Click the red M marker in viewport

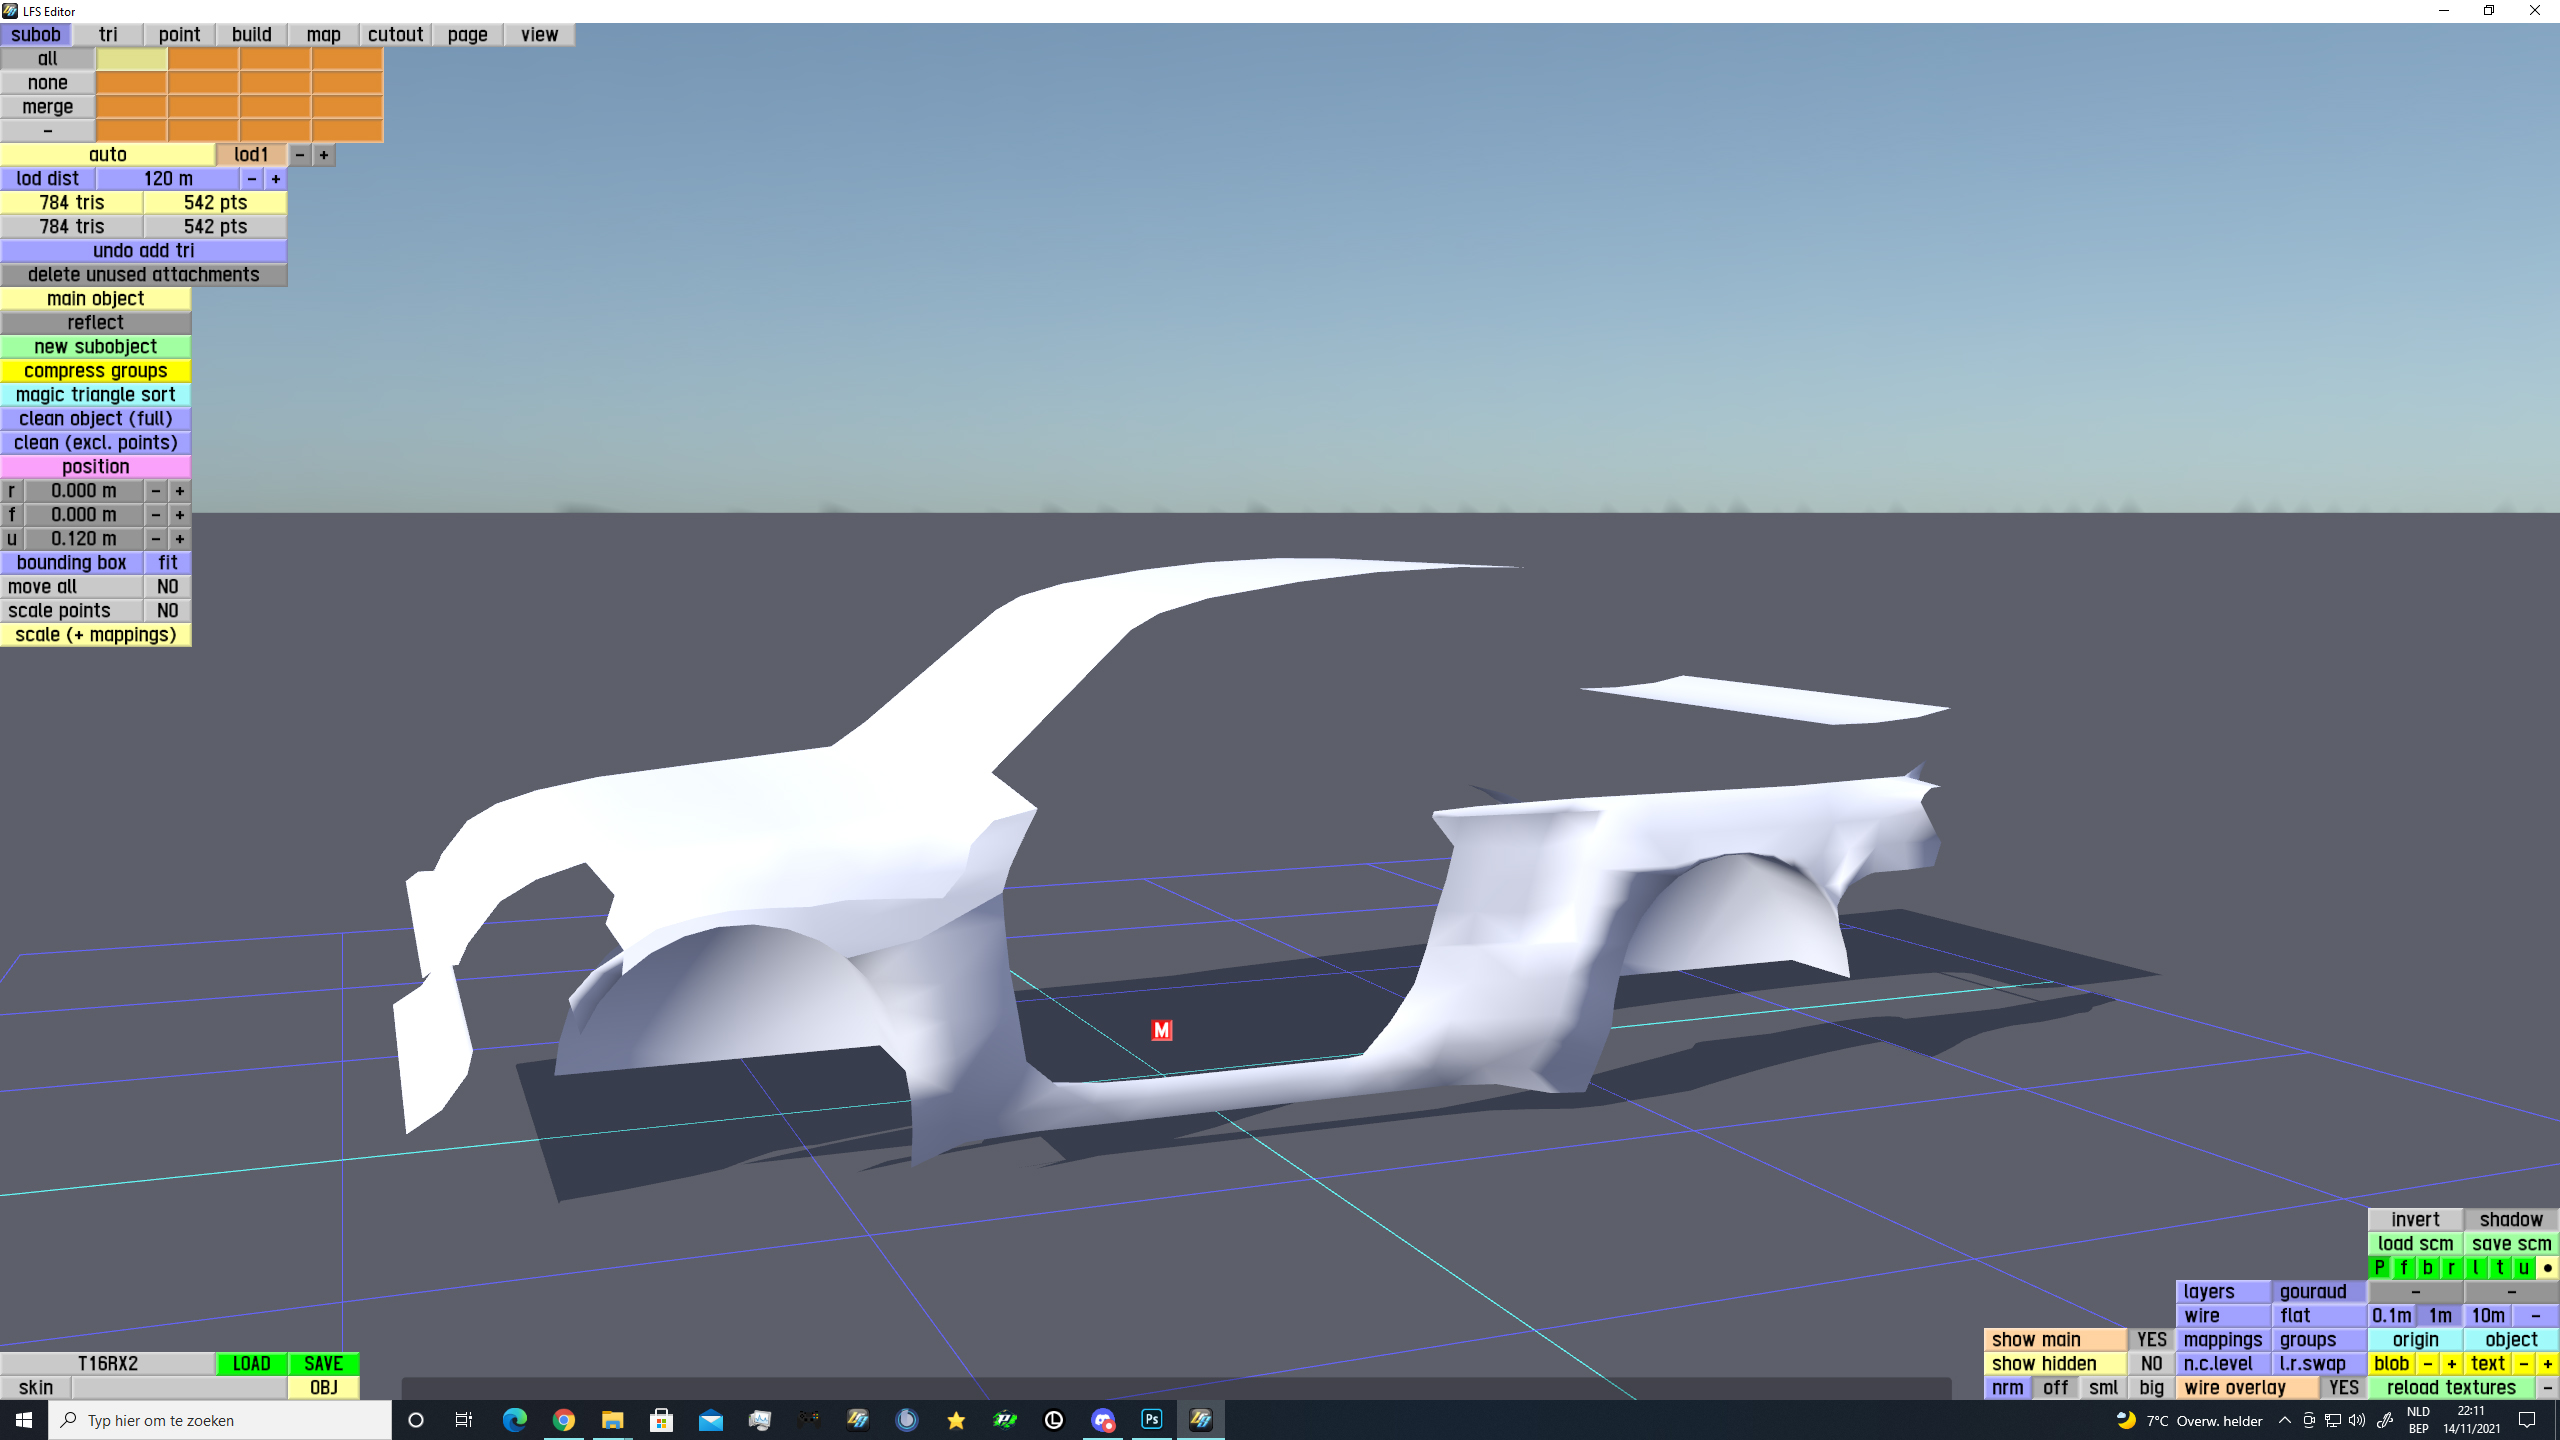(1161, 1030)
